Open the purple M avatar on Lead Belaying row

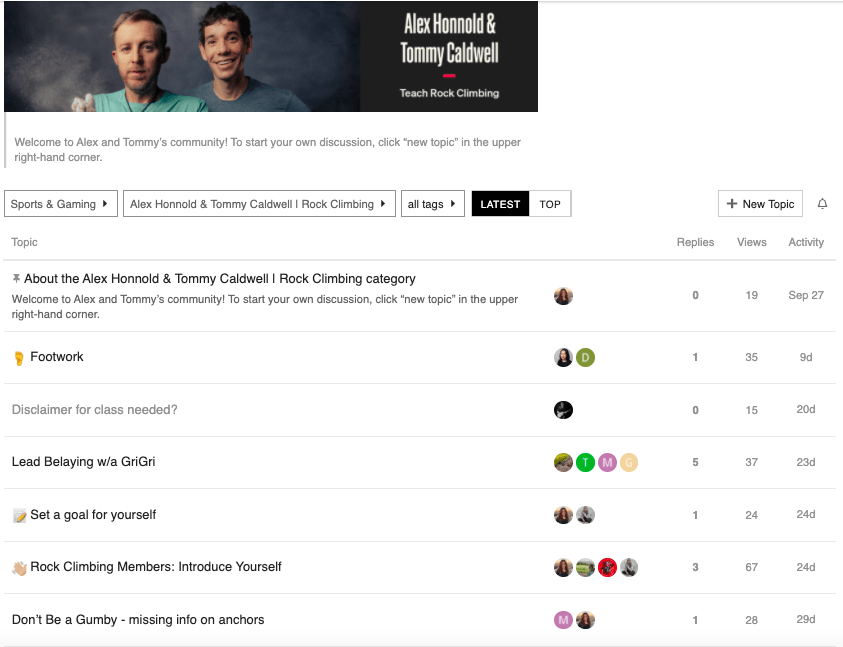click(x=608, y=462)
